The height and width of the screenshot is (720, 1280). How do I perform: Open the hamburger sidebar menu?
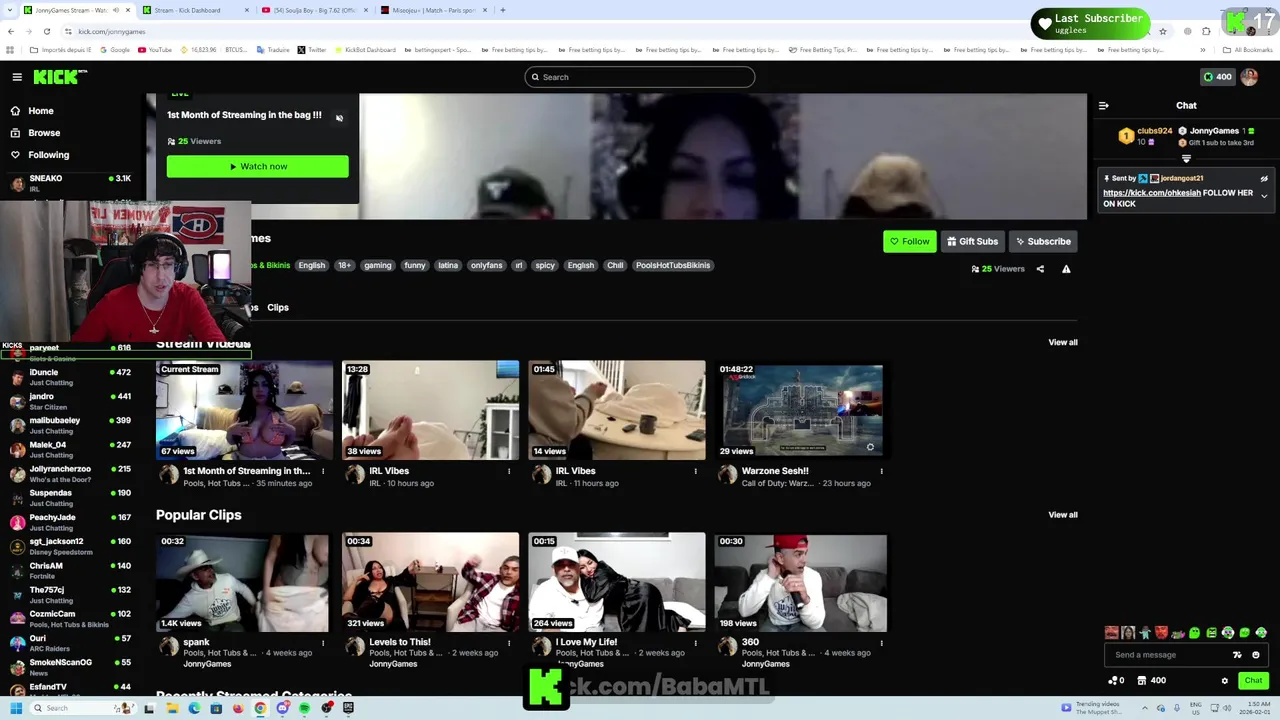(17, 77)
